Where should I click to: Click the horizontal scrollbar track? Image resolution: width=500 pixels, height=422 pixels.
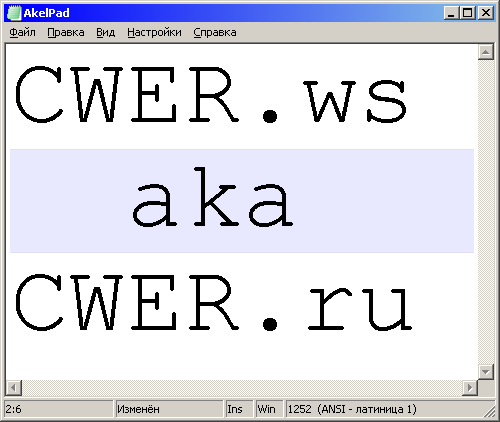[x=242, y=388]
